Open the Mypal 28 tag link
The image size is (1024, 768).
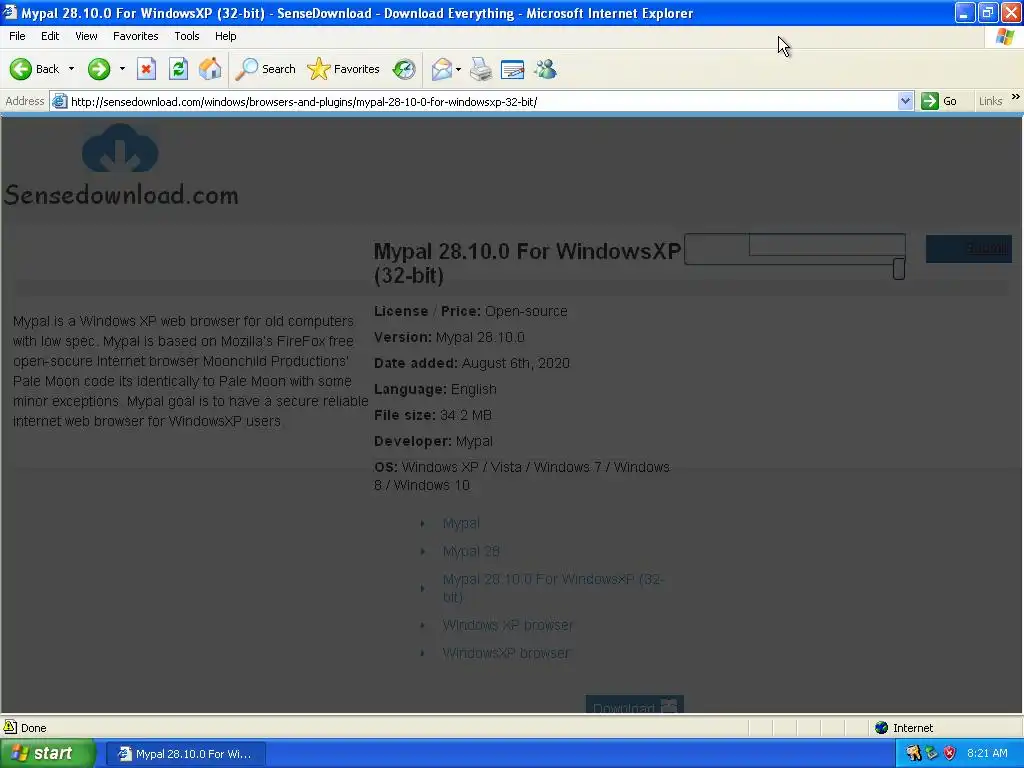coord(471,551)
